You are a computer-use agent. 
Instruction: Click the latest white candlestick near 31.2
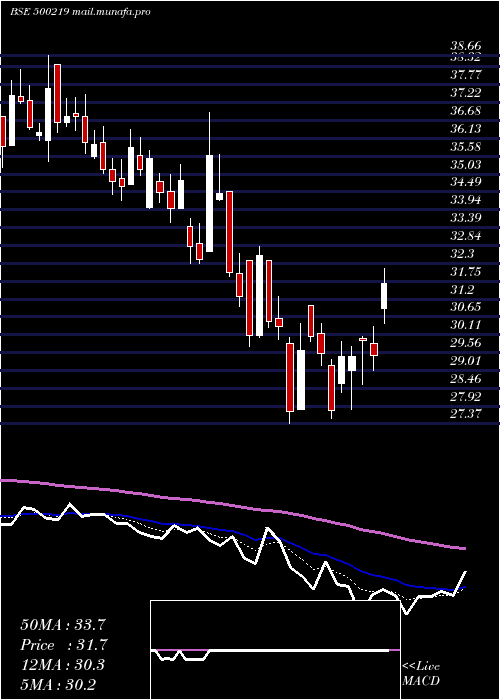pos(384,296)
